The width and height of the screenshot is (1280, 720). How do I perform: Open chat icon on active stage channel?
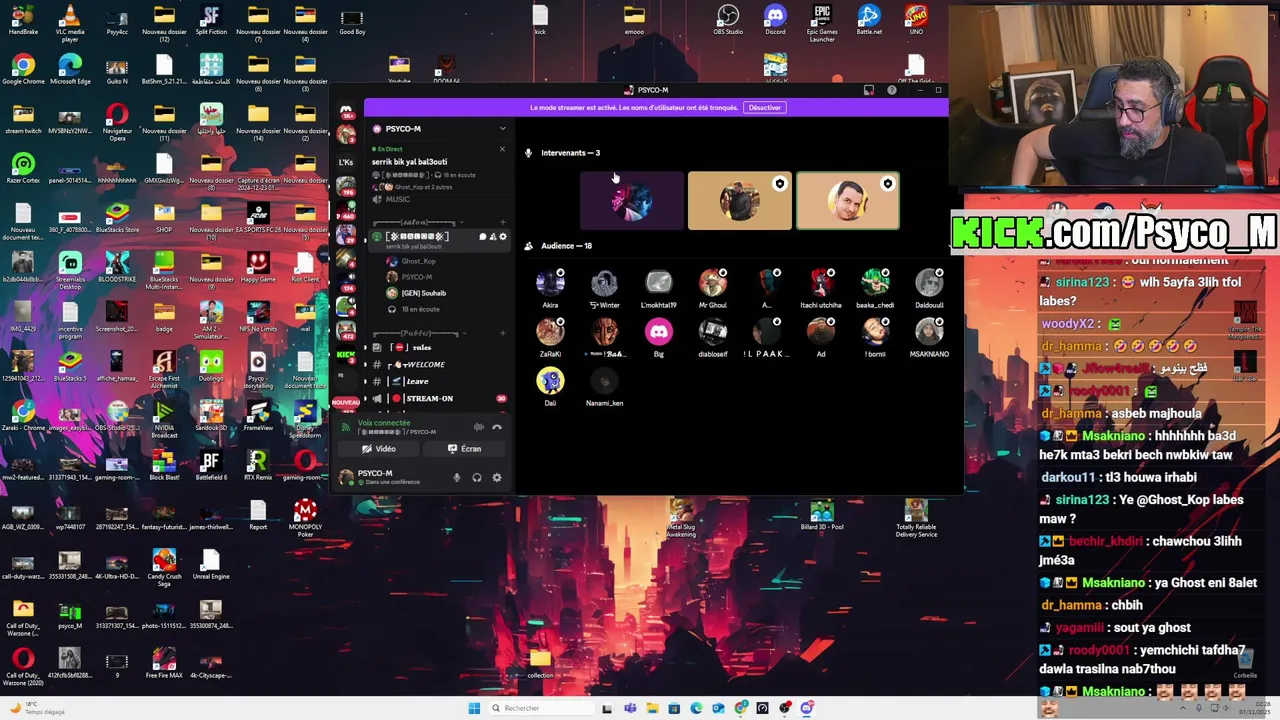[x=483, y=237]
